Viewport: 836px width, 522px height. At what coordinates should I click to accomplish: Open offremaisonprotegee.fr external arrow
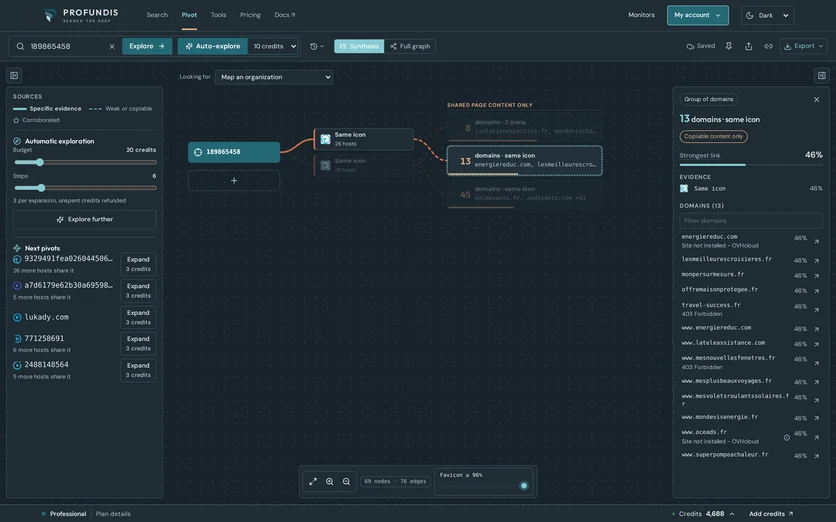pyautogui.click(x=816, y=291)
